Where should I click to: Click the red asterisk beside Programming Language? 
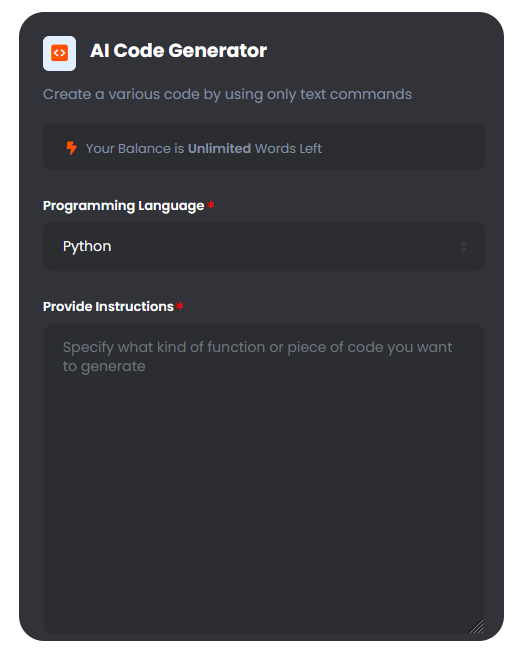pyautogui.click(x=211, y=204)
